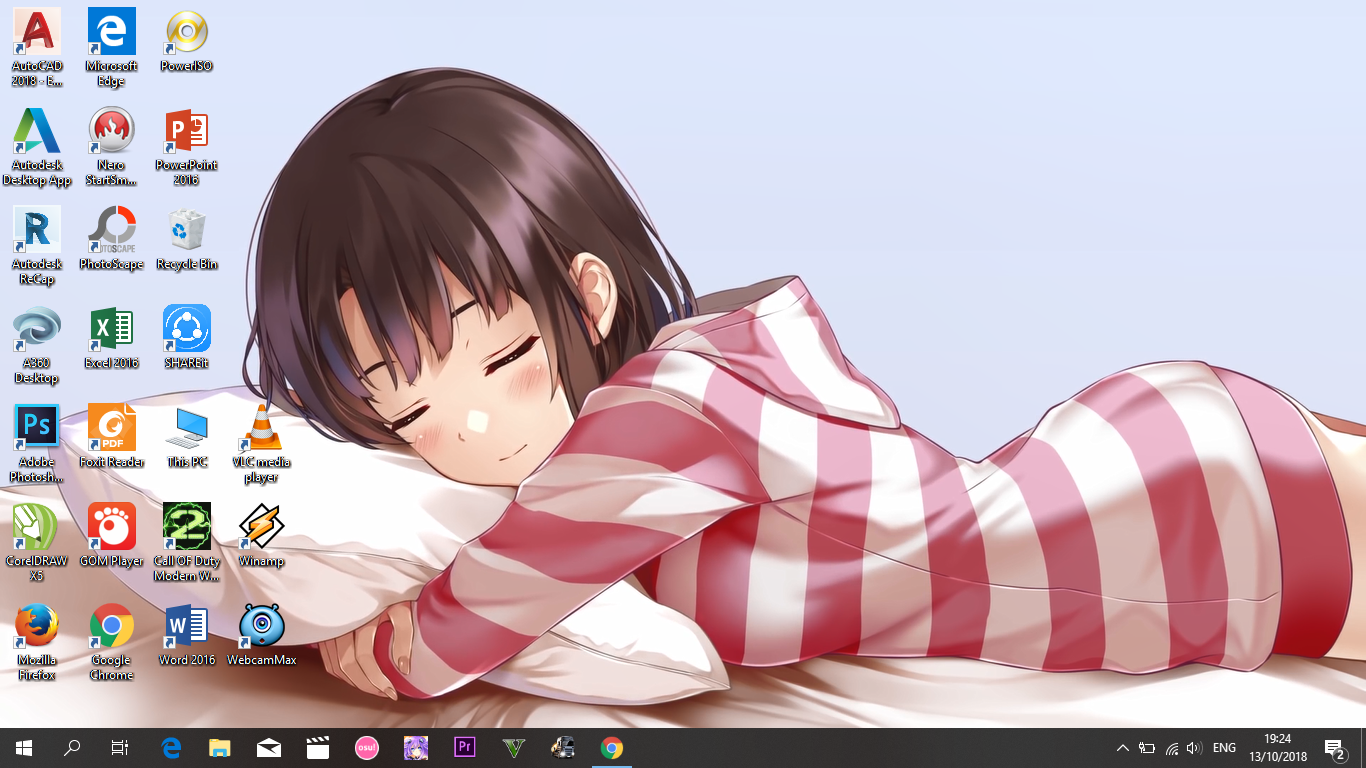
Task: Select the Word 2016 desktop shortcut
Action: click(187, 634)
